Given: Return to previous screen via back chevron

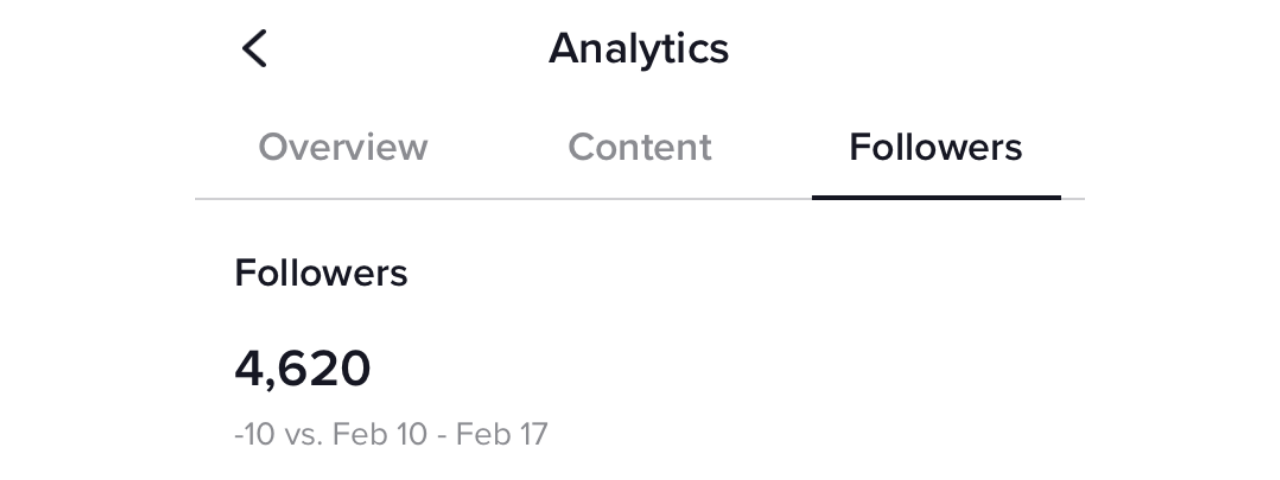Looking at the screenshot, I should [255, 48].
